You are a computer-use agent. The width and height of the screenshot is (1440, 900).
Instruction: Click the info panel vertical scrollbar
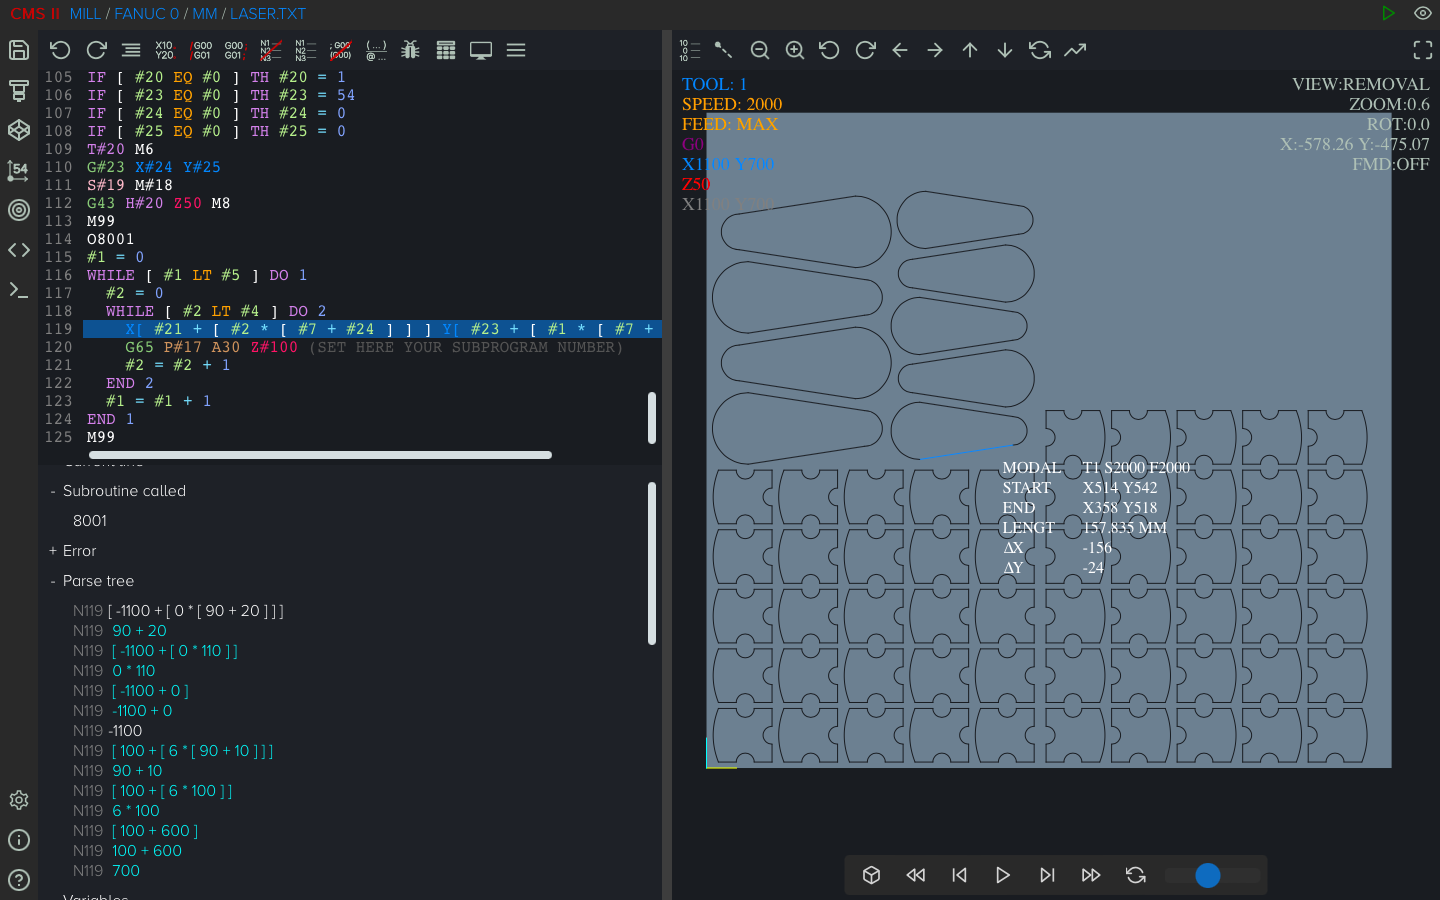(x=652, y=564)
